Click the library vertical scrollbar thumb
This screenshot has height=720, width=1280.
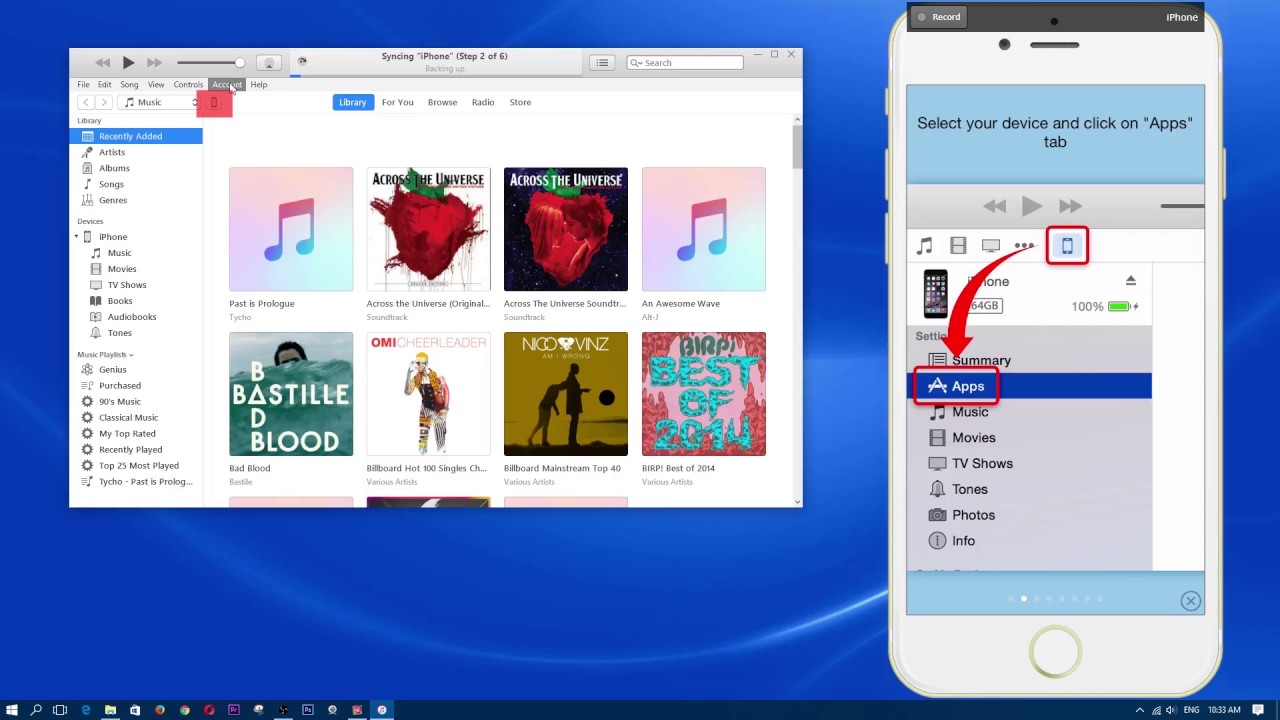click(x=797, y=147)
